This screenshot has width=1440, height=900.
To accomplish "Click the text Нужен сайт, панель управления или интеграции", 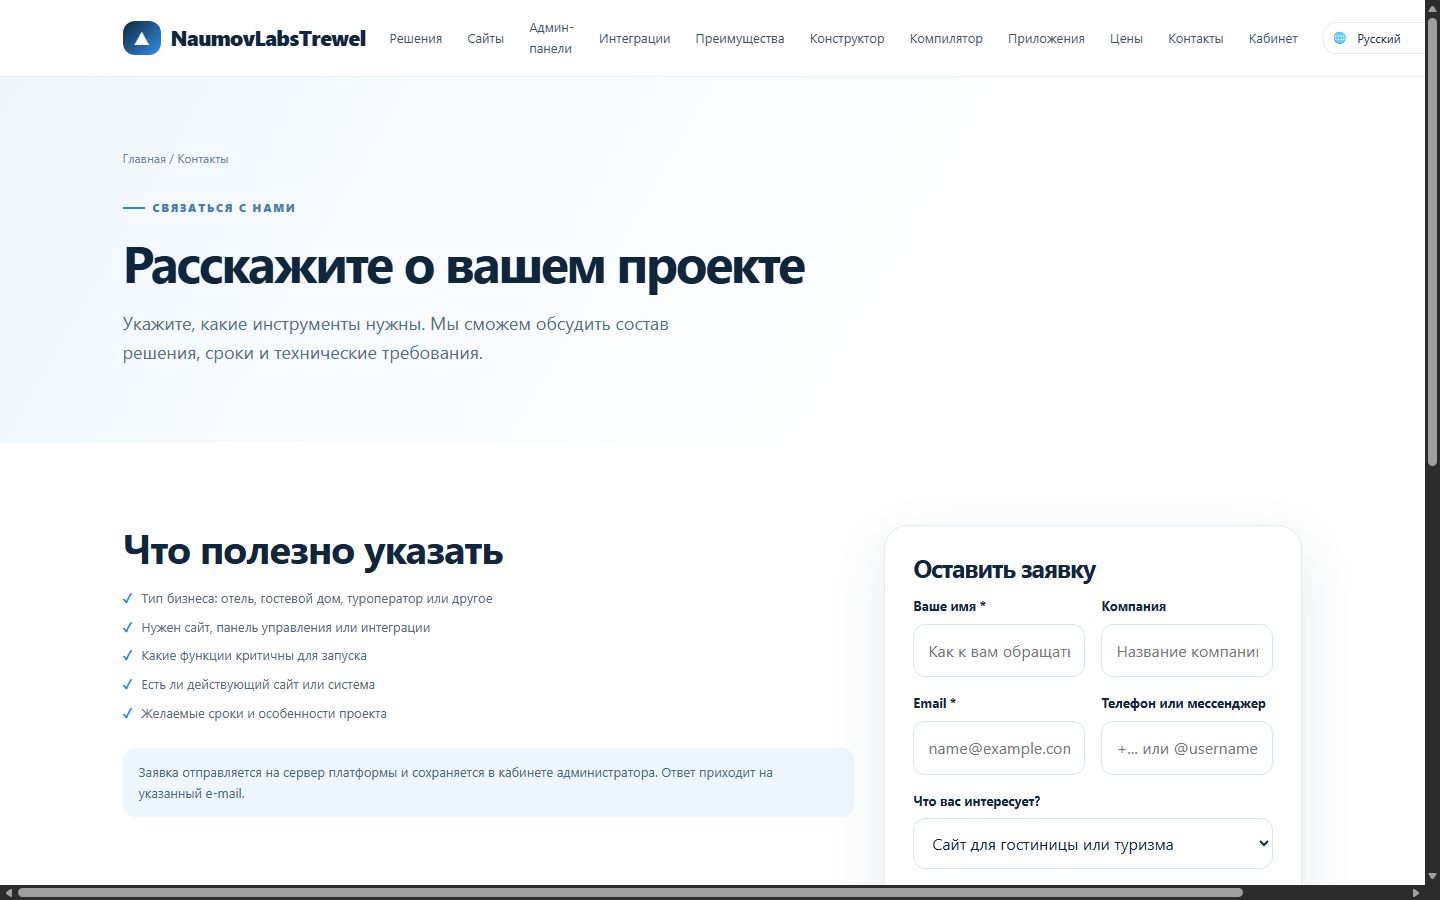I will pos(286,628).
